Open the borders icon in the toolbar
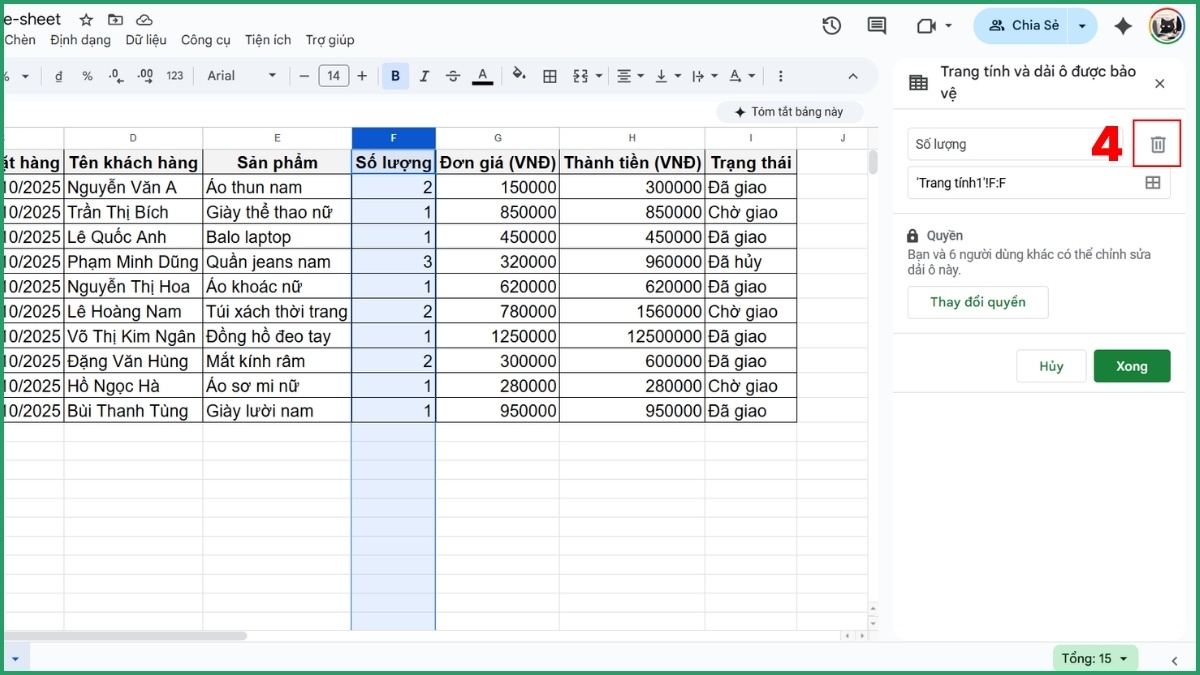This screenshot has height=675, width=1200. point(549,75)
